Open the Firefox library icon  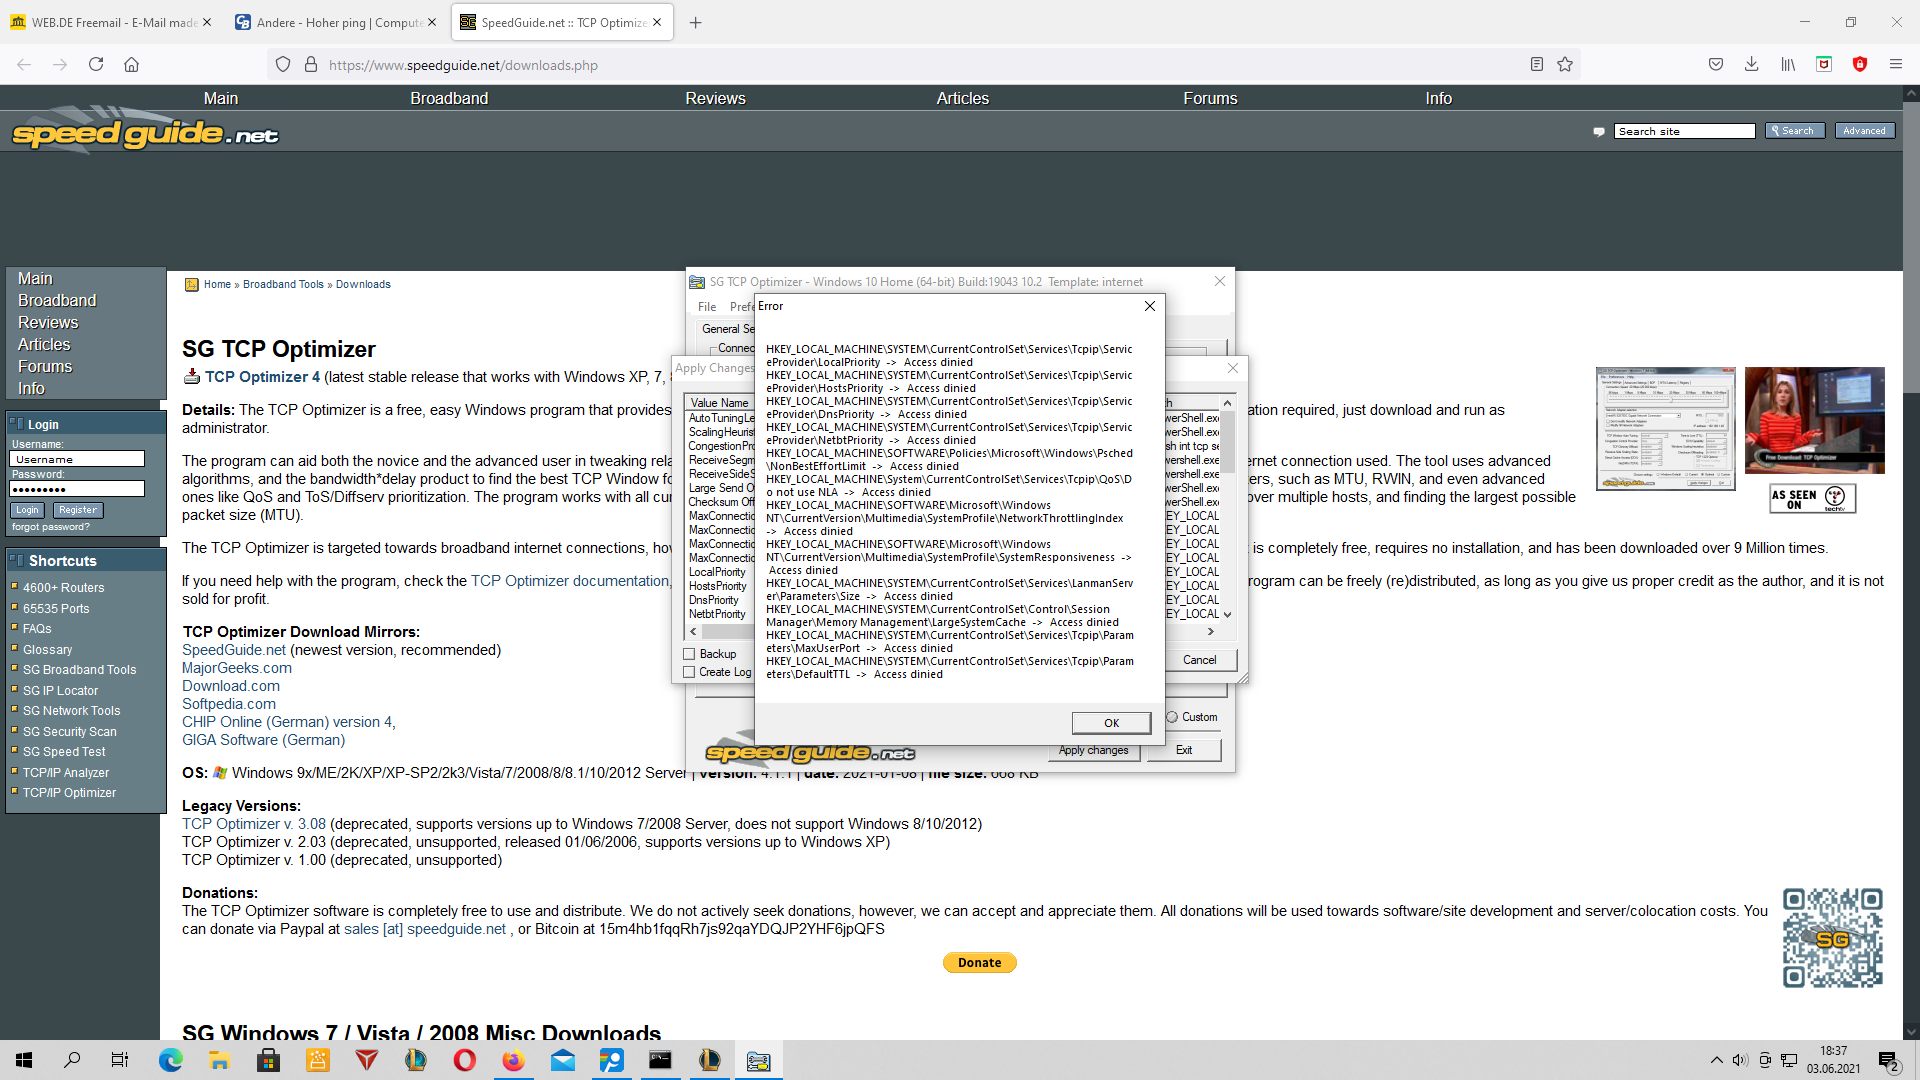coord(1788,65)
